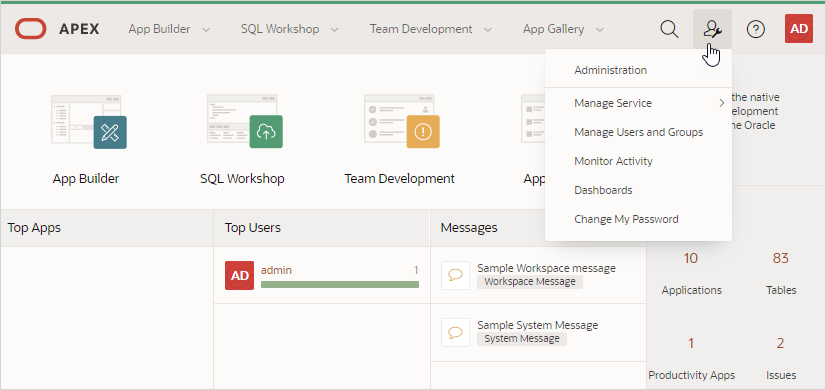Click the Oracle APEX logo icon
This screenshot has width=826, height=390.
30,29
